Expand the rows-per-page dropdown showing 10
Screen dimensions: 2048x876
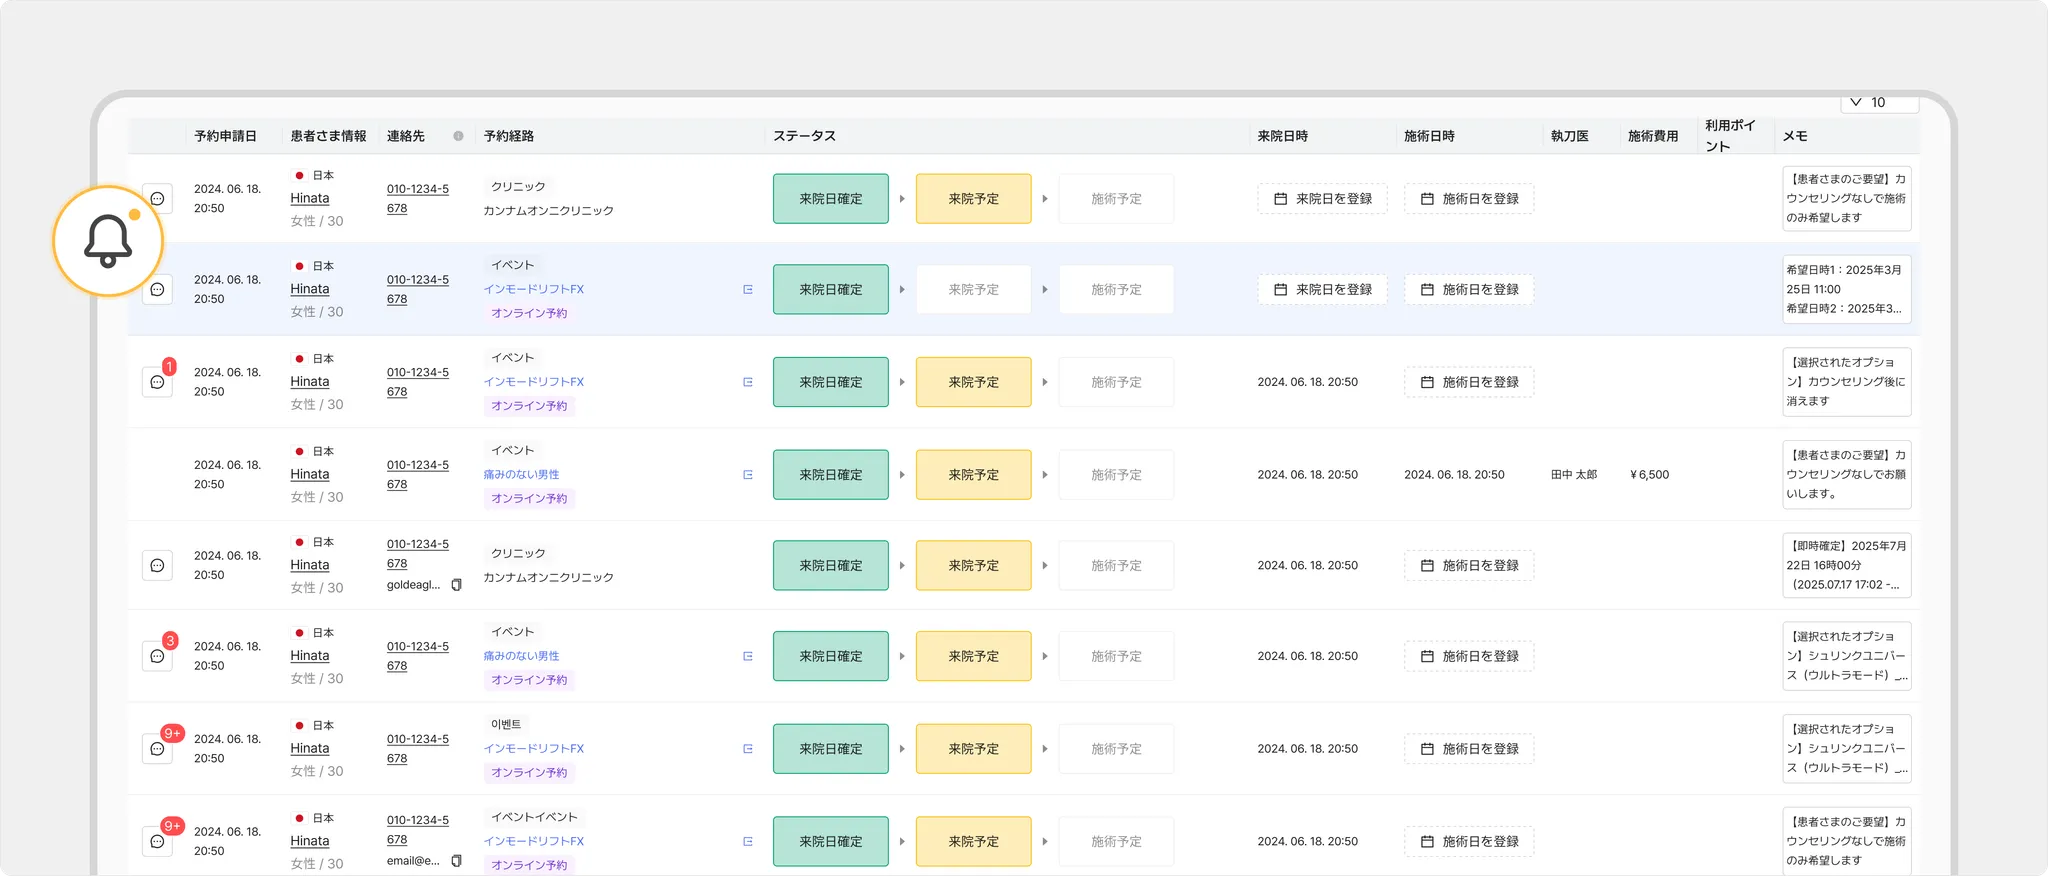pyautogui.click(x=1879, y=102)
